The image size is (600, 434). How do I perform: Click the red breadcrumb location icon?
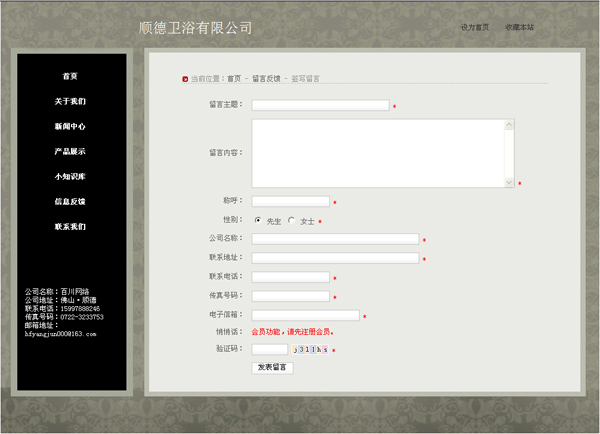pos(185,78)
